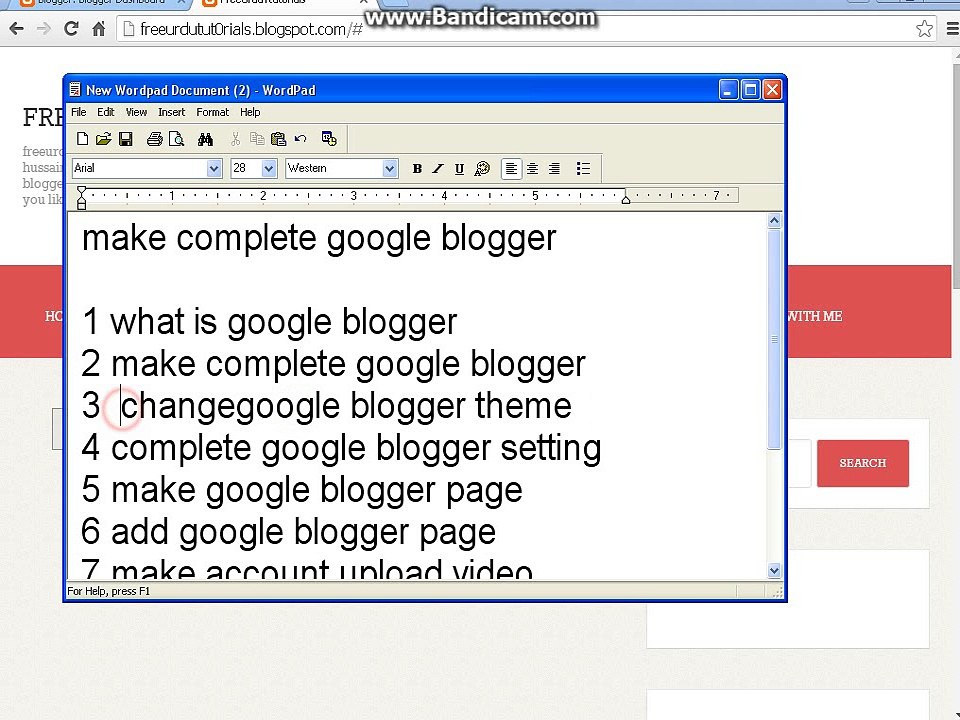960x720 pixels.
Task: Open the Edit menu
Action: [105, 112]
